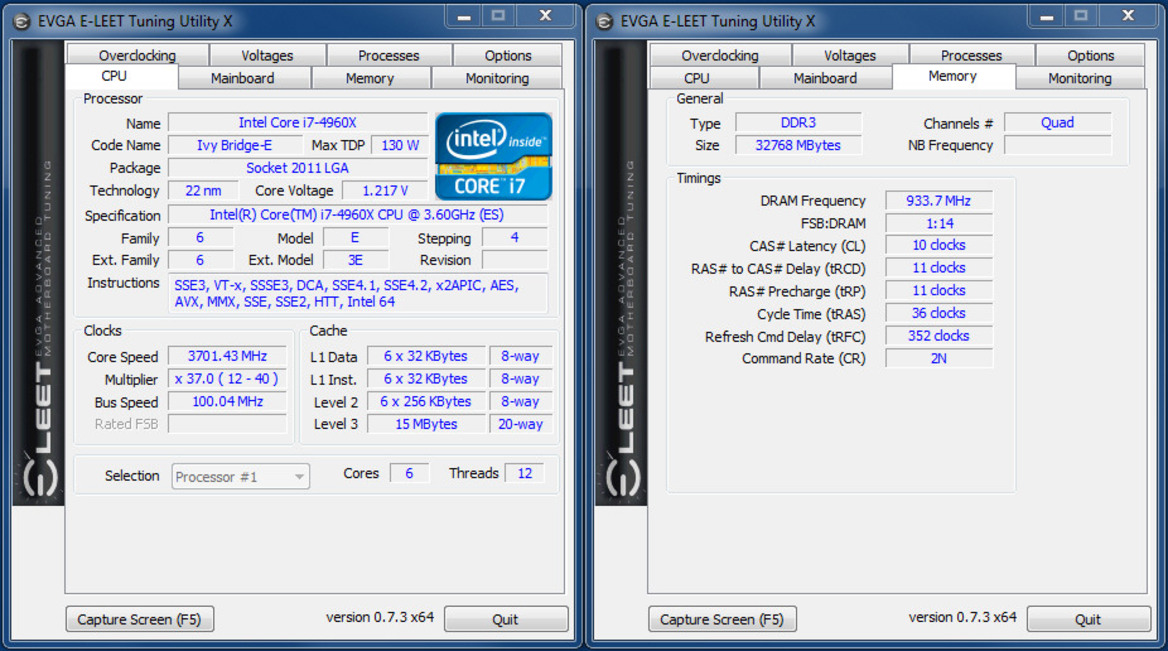Viewport: 1168px width, 651px height.
Task: Click the DDR3 memory type value
Action: pos(798,123)
